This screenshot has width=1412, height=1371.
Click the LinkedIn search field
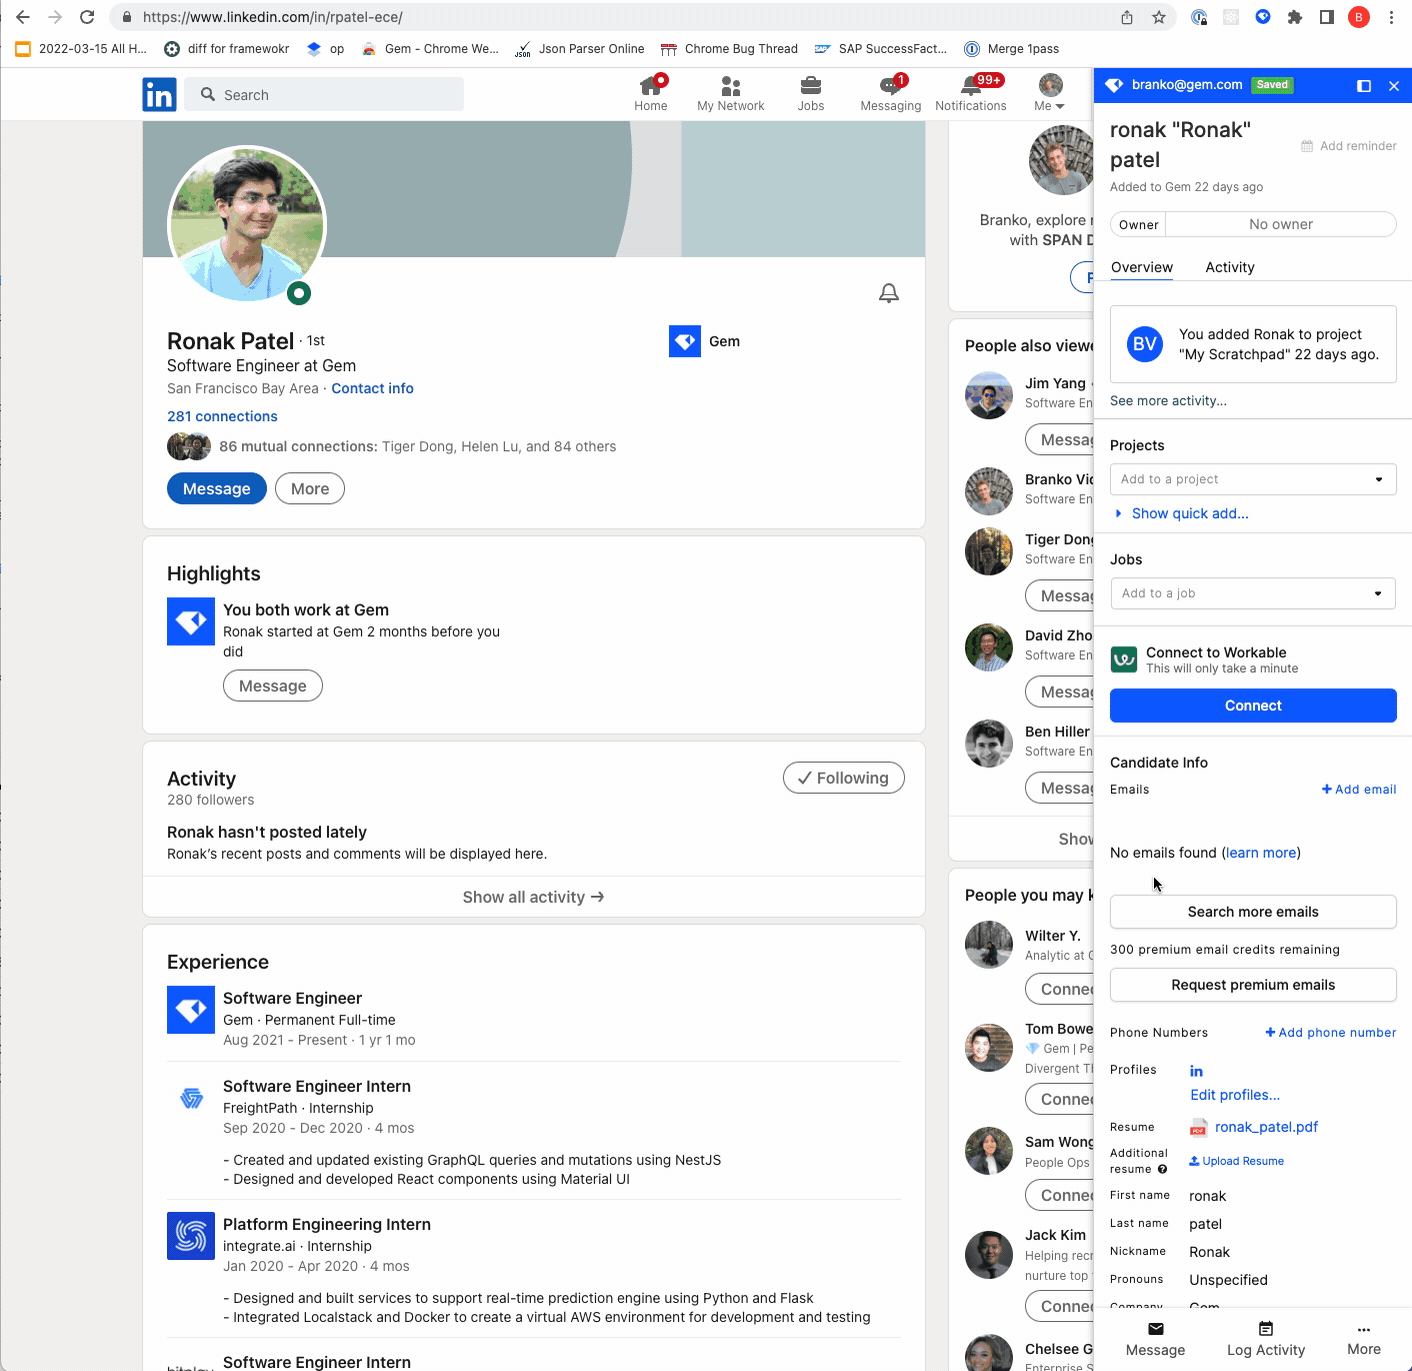325,95
